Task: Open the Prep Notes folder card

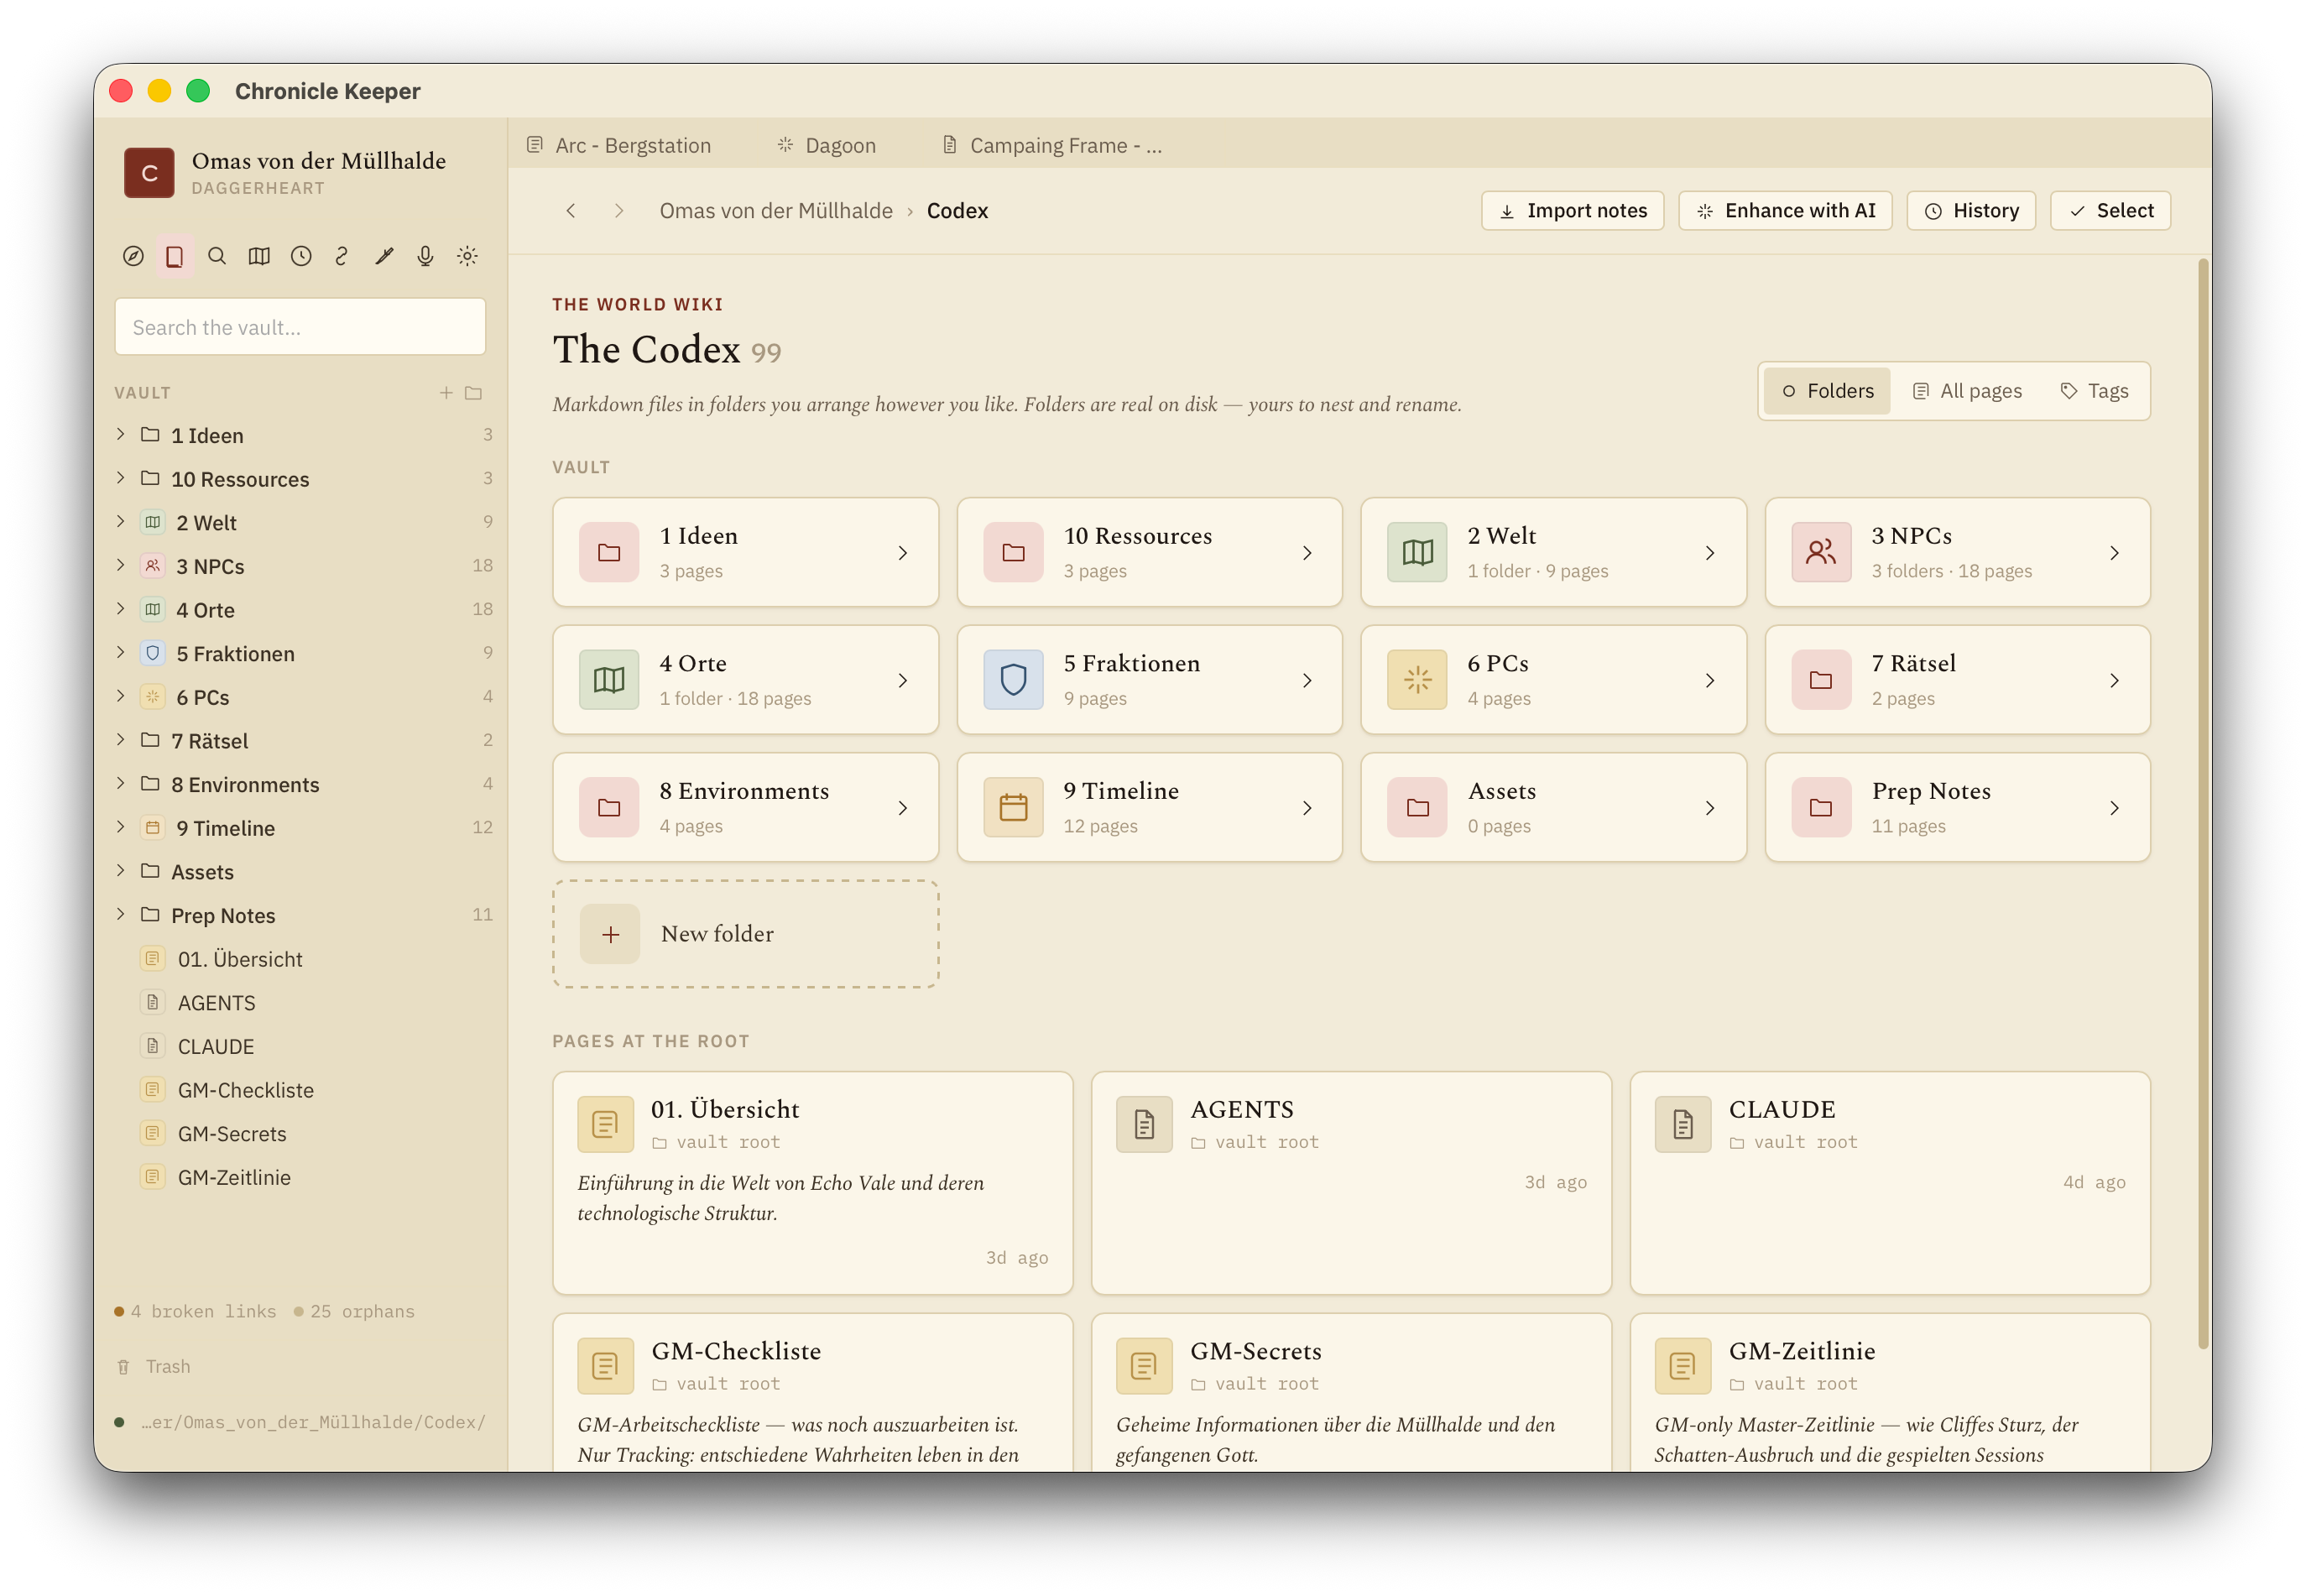Action: click(x=1957, y=807)
